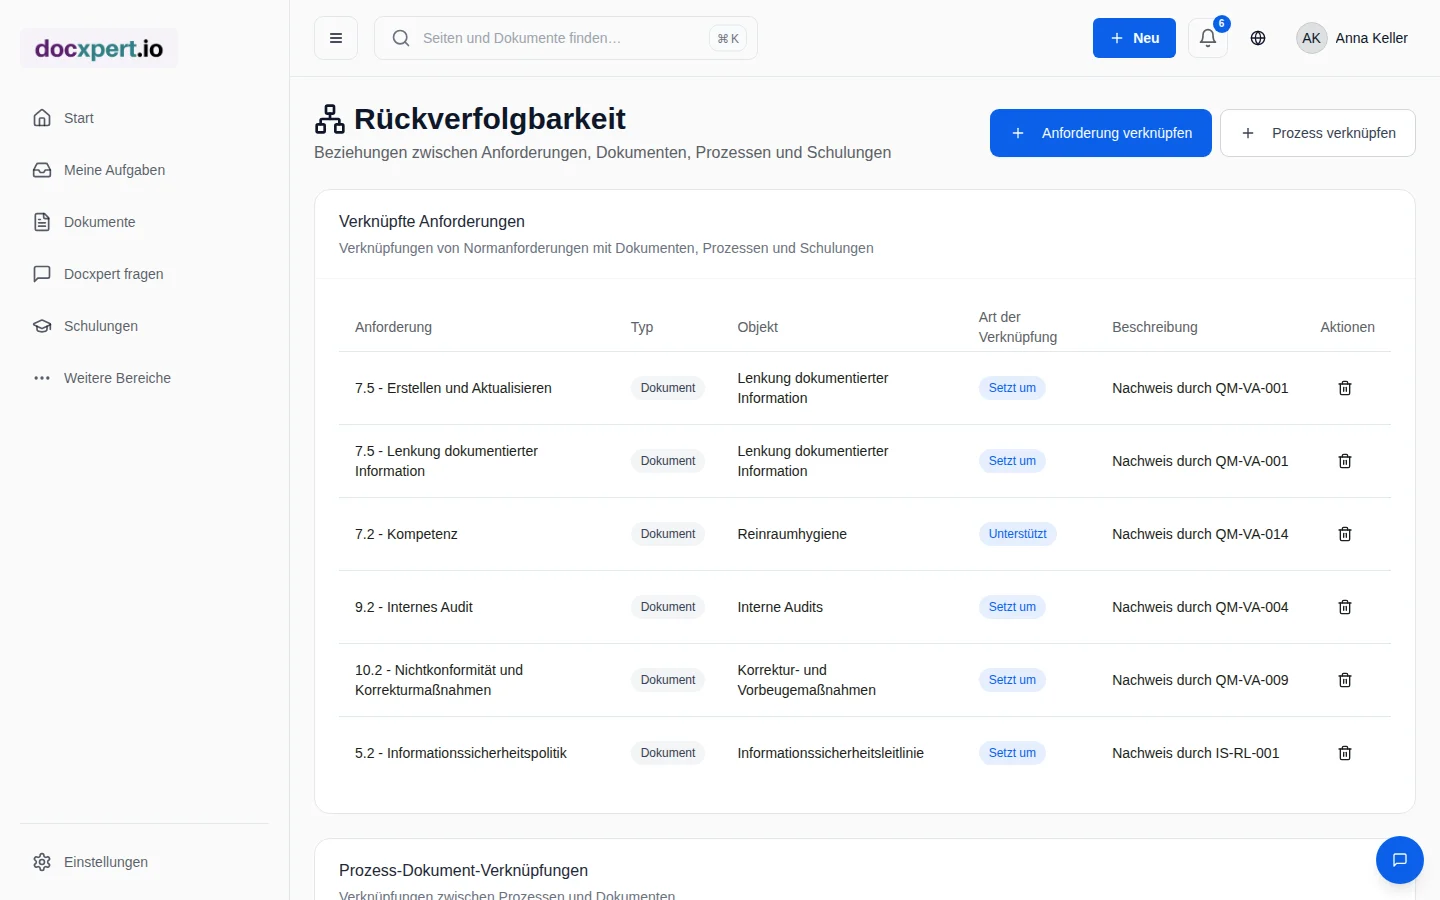This screenshot has width=1440, height=900.
Task: Delete the 7.5 Erstellen und Aktualisieren link
Action: coord(1345,388)
